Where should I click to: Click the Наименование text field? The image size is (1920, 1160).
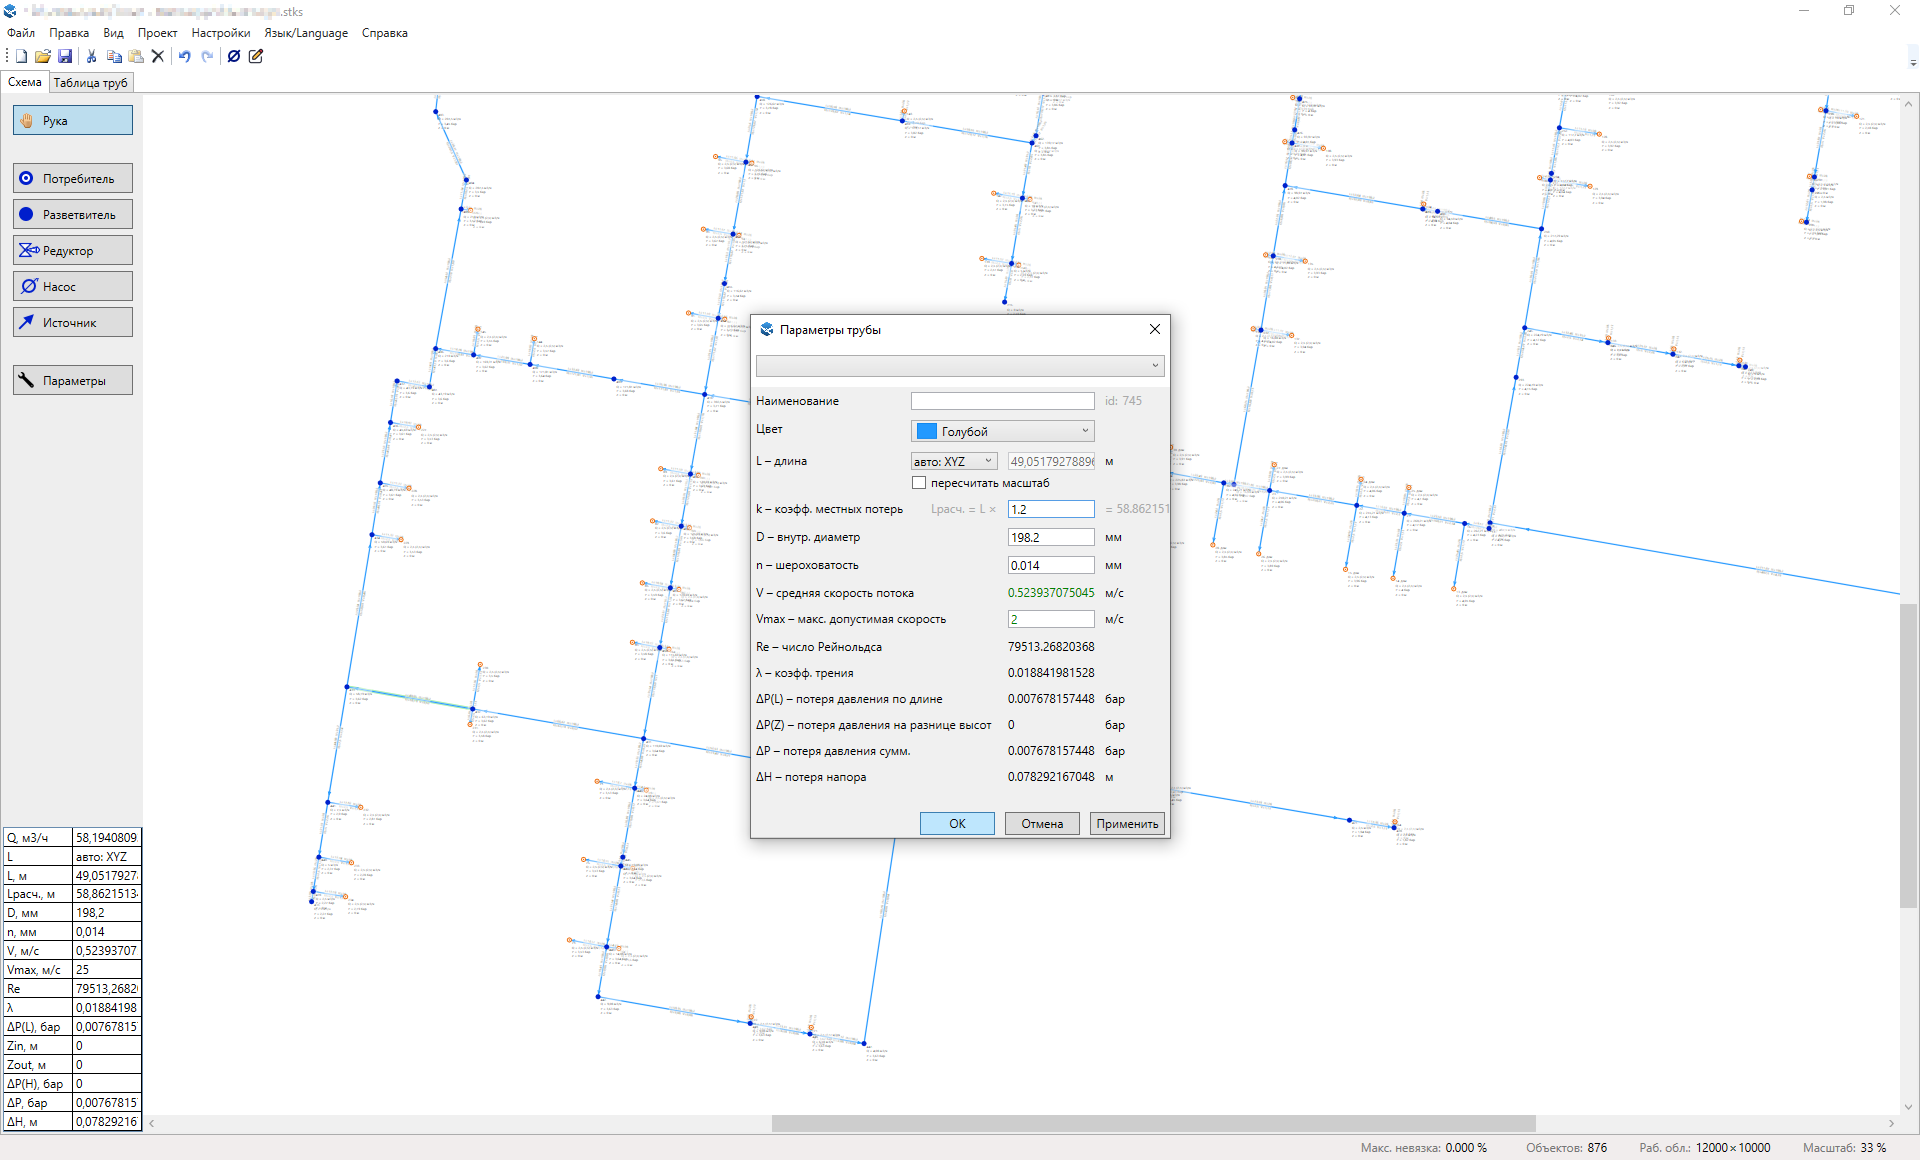point(1002,401)
